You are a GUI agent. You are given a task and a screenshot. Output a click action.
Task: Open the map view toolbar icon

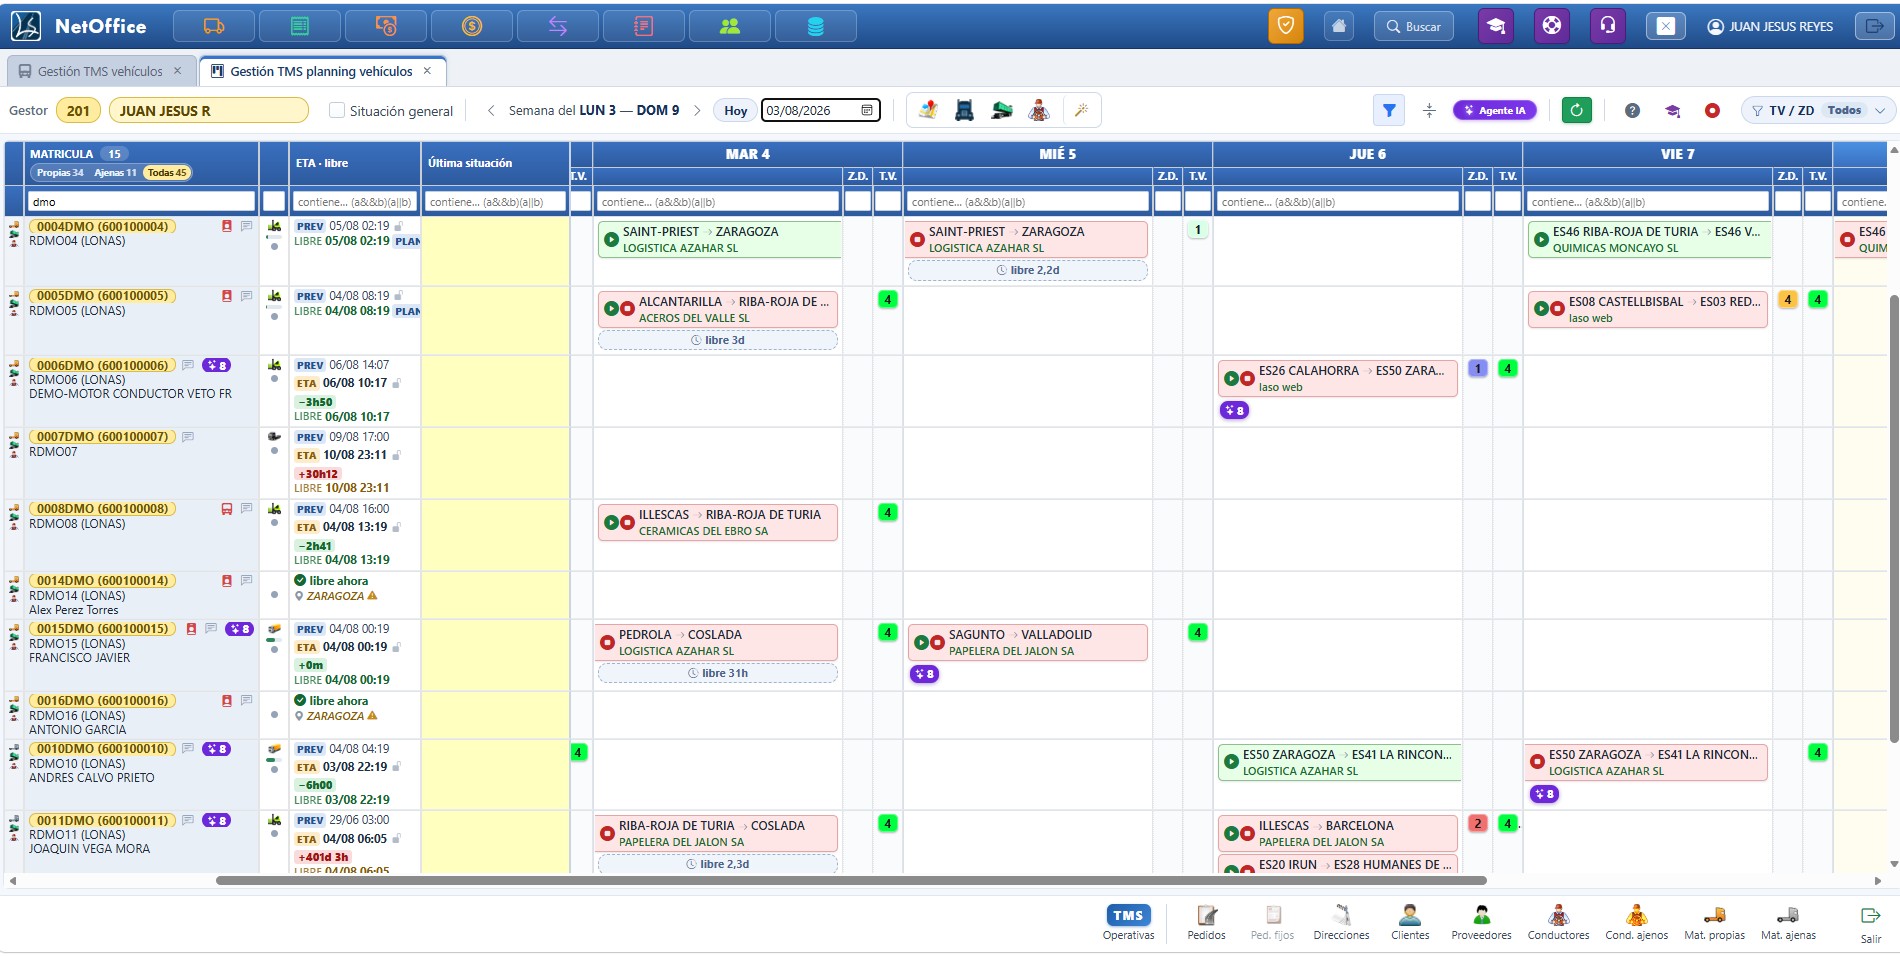click(x=928, y=110)
